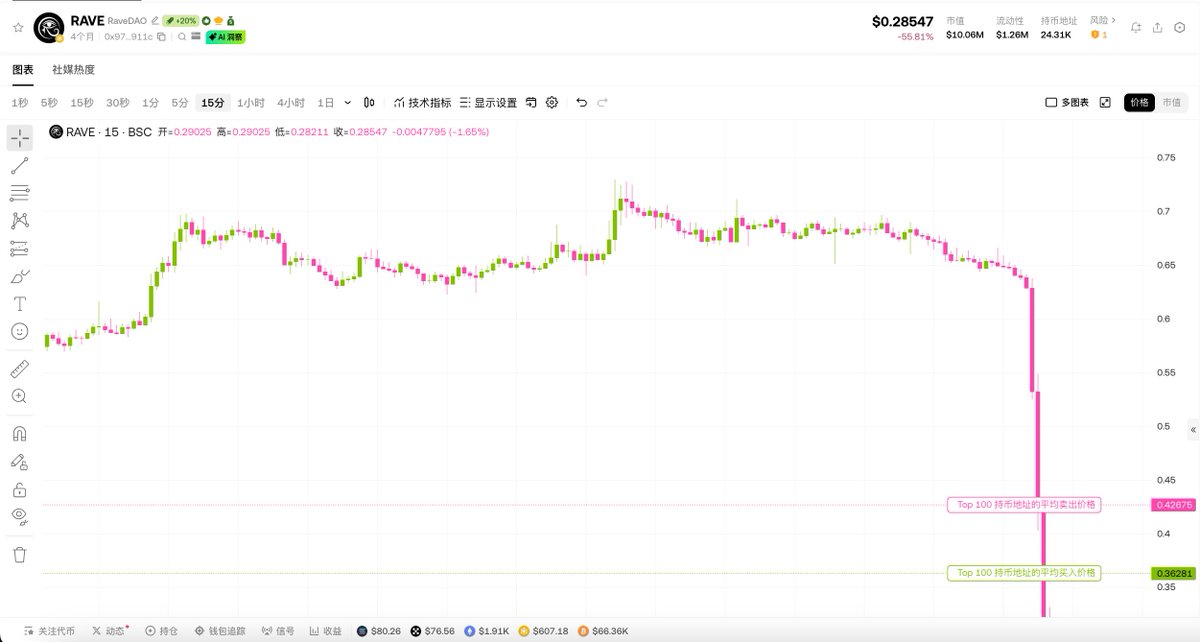Image resolution: width=1200 pixels, height=642 pixels.
Task: Select the 15分 timeframe
Action: (x=213, y=102)
